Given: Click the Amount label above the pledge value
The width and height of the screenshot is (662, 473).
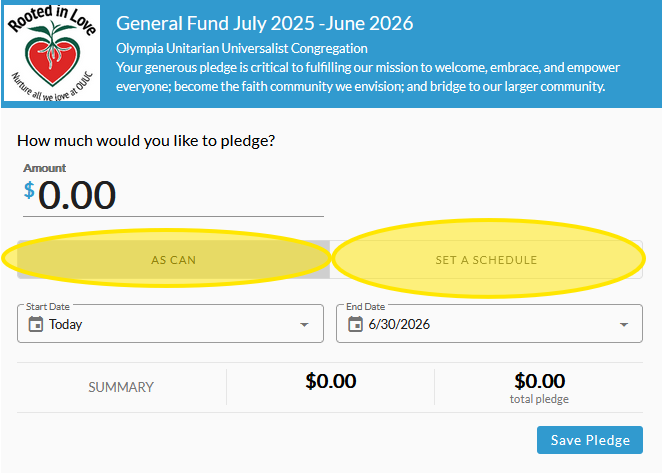Looking at the screenshot, I should tap(45, 168).
